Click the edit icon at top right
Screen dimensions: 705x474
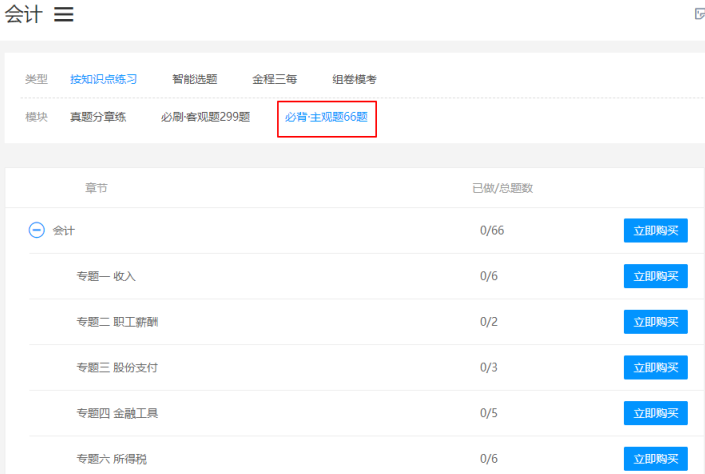(699, 14)
